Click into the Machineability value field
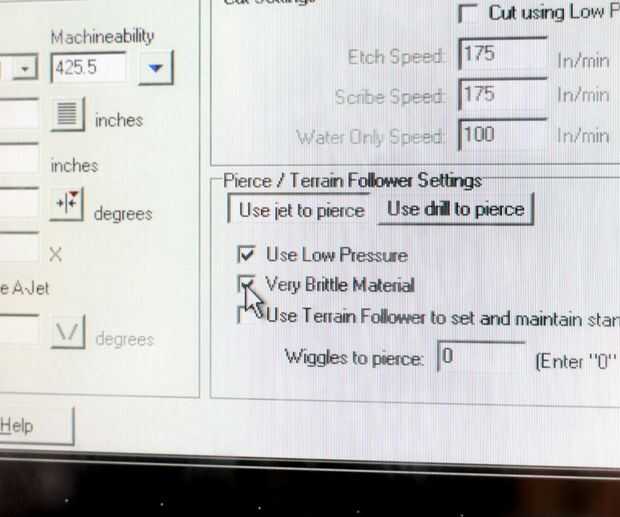The image size is (620, 517). (89, 67)
